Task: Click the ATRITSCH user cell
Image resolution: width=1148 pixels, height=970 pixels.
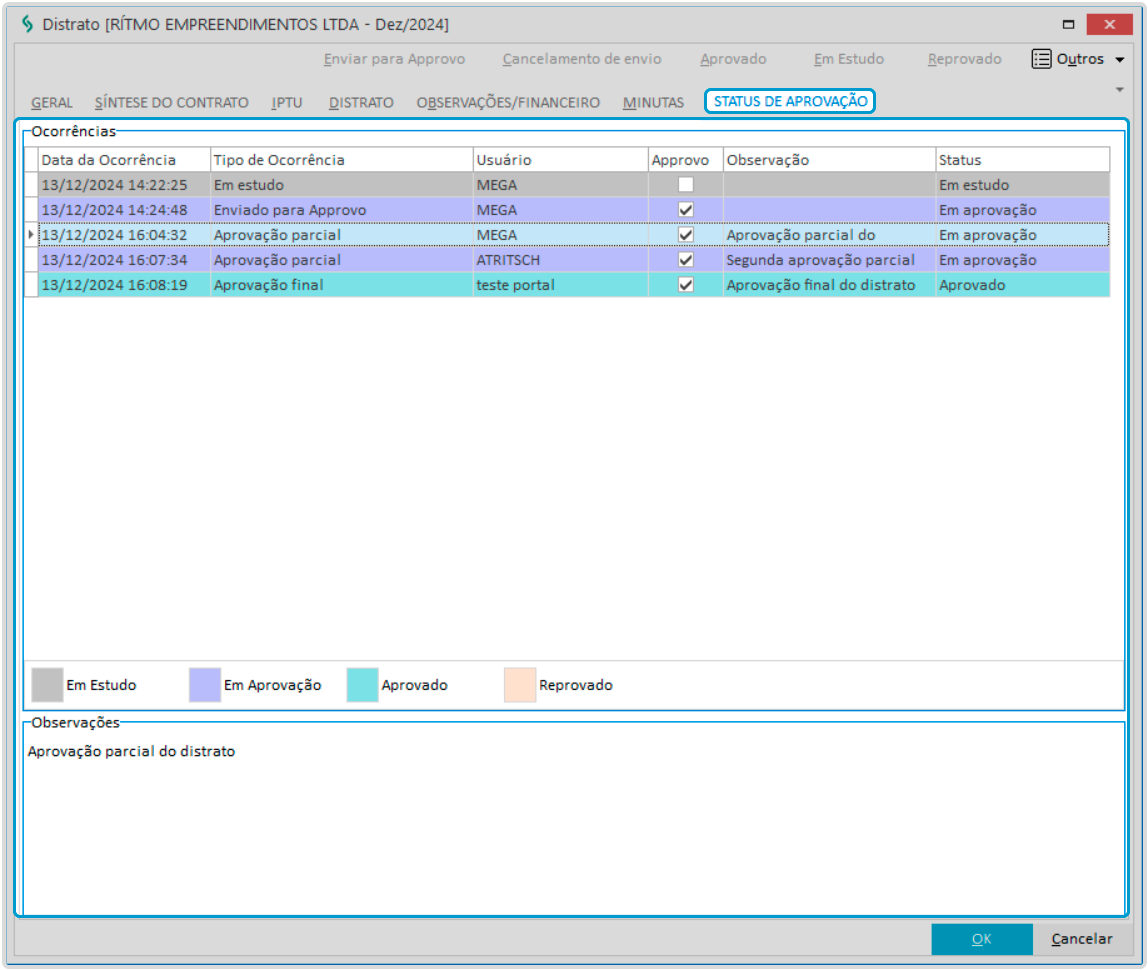Action: coord(560,260)
